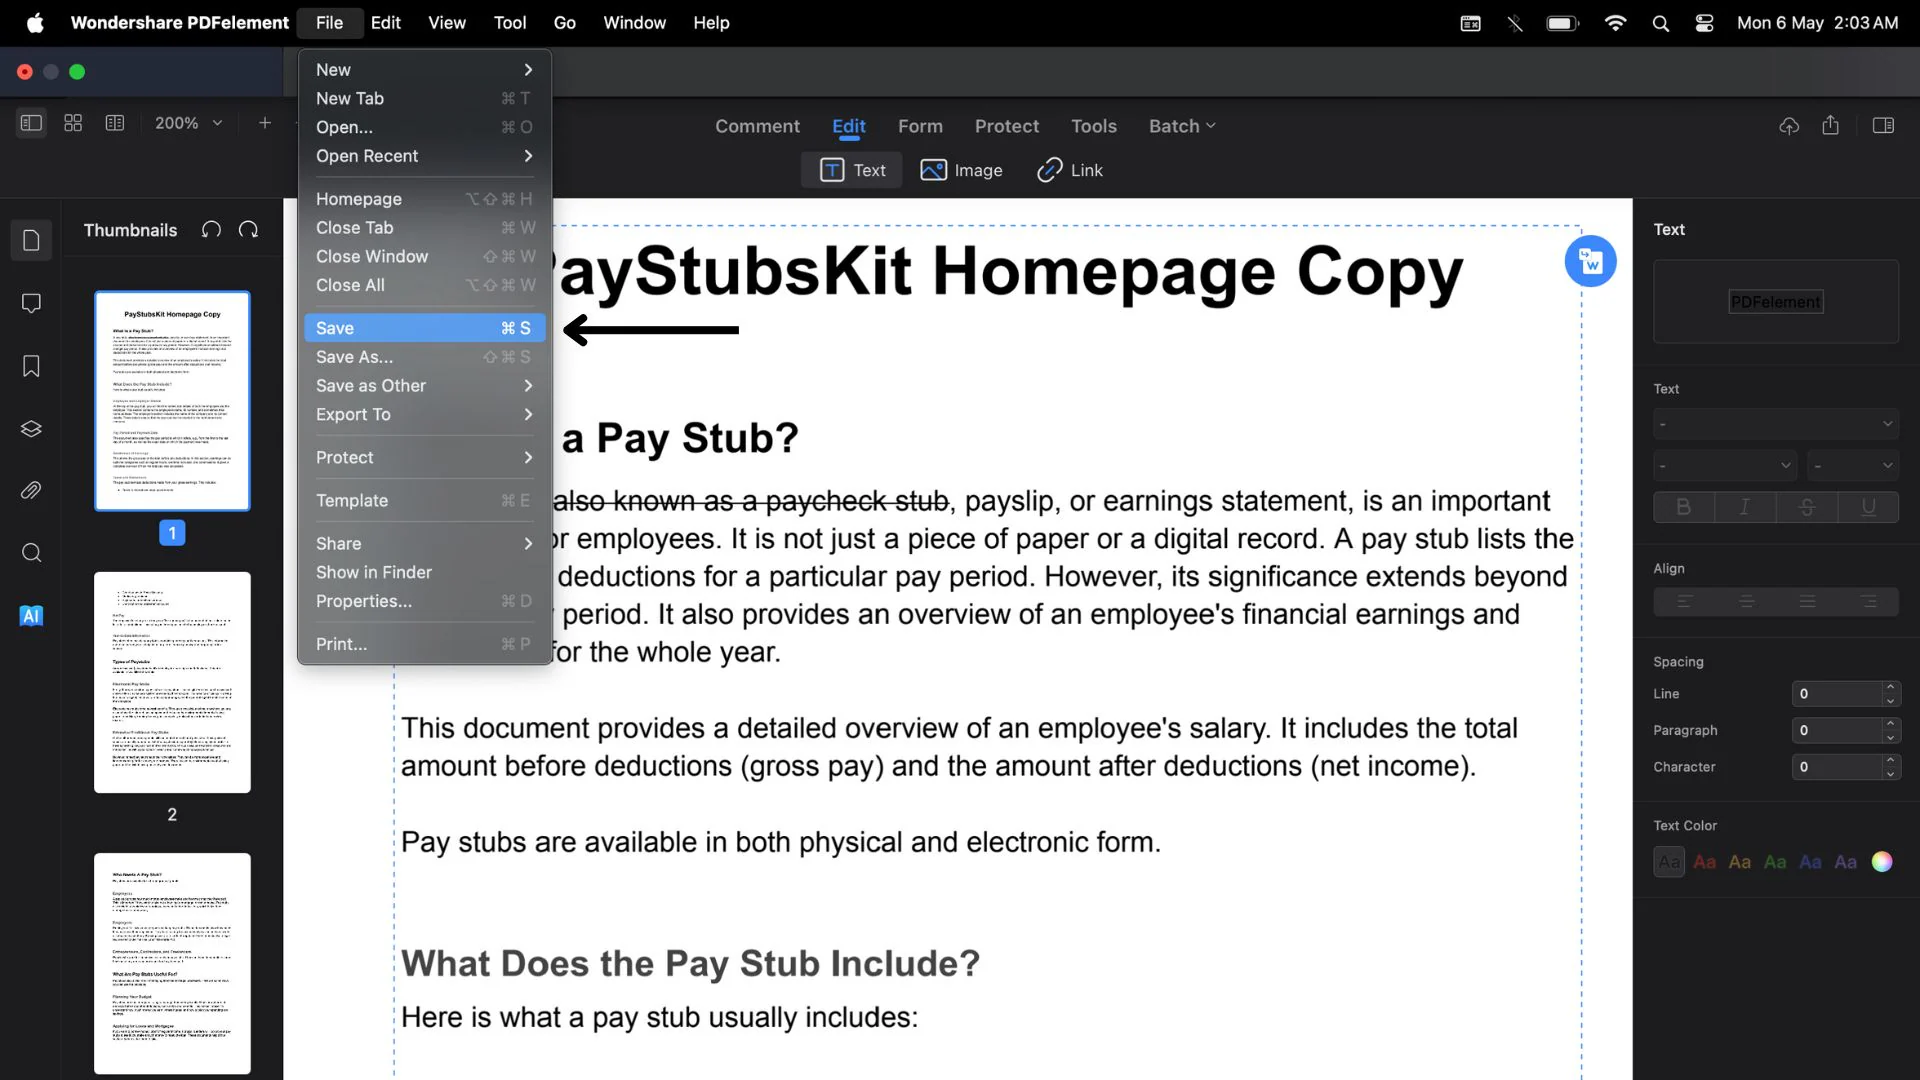Viewport: 1920px width, 1080px height.
Task: Increase Paragraph spacing with stepper up
Action: [x=1890, y=724]
